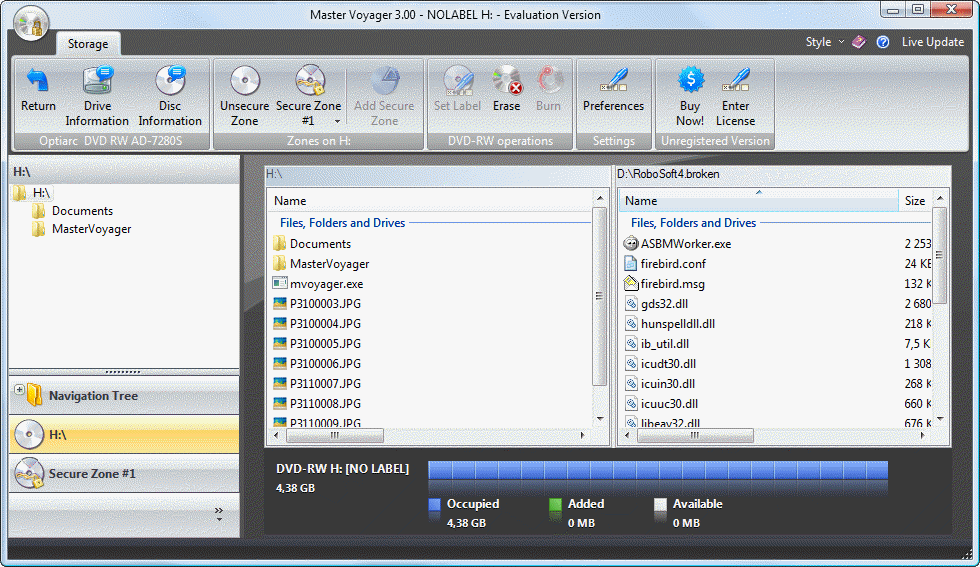980x567 pixels.
Task: Click the Enter License icon
Action: coord(736,80)
